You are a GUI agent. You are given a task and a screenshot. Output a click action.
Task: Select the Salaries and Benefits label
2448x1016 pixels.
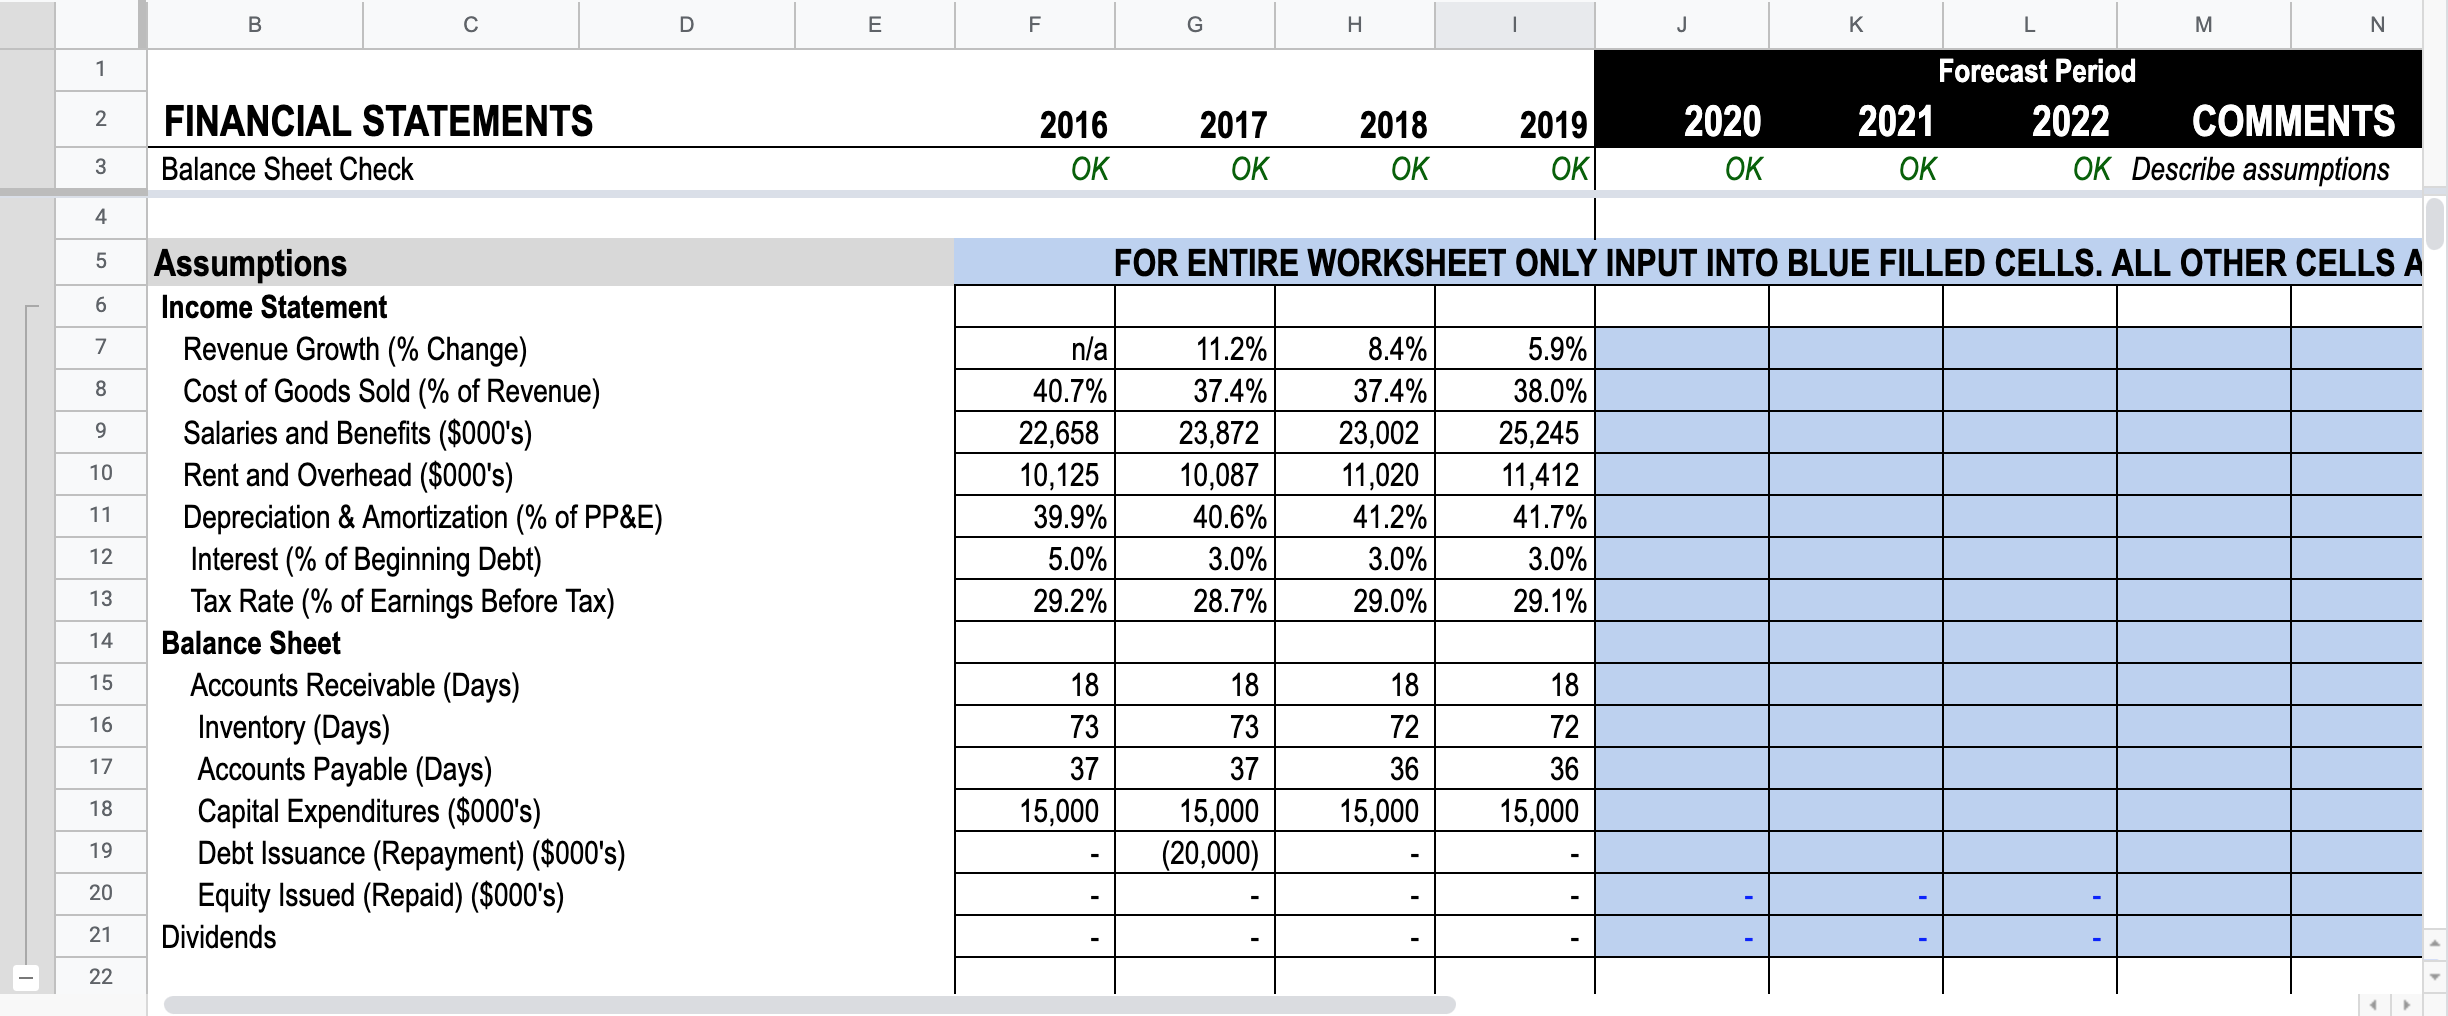coord(357,433)
